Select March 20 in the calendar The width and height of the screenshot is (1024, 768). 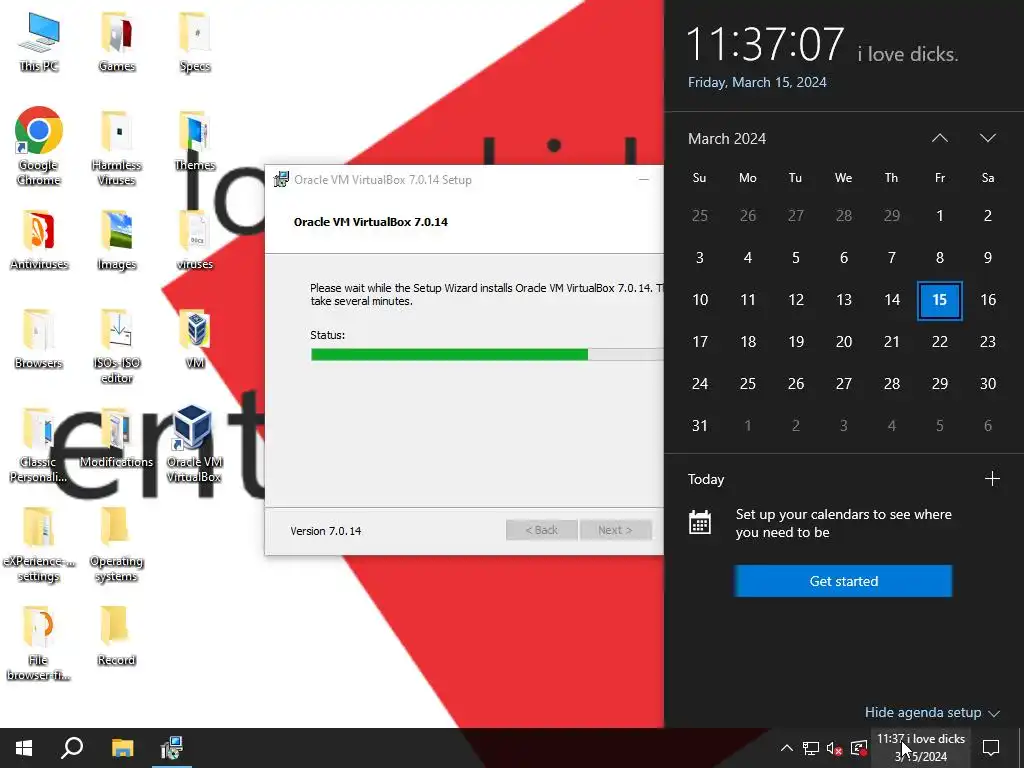tap(844, 342)
